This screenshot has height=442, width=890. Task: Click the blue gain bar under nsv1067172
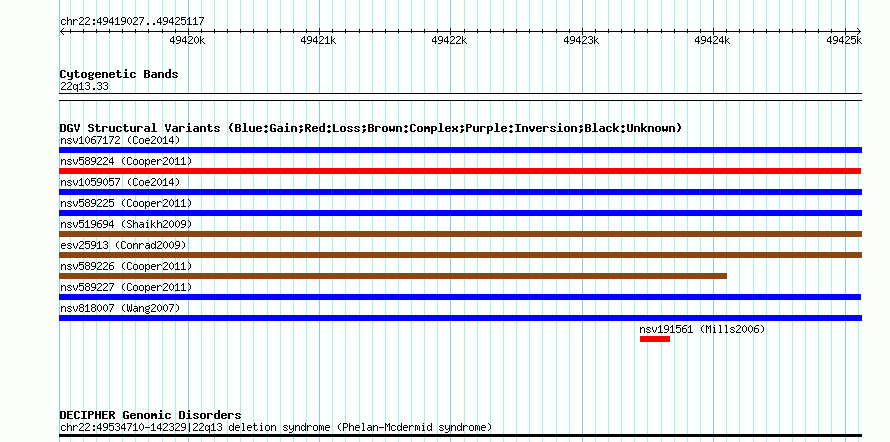coord(460,150)
